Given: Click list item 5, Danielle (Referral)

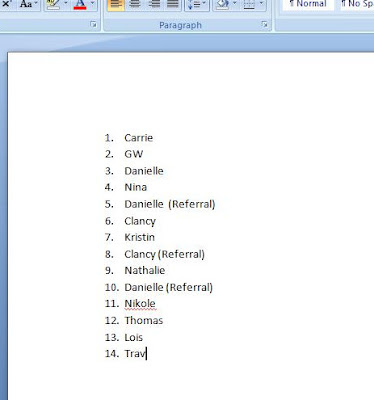Looking at the screenshot, I should (x=170, y=204).
